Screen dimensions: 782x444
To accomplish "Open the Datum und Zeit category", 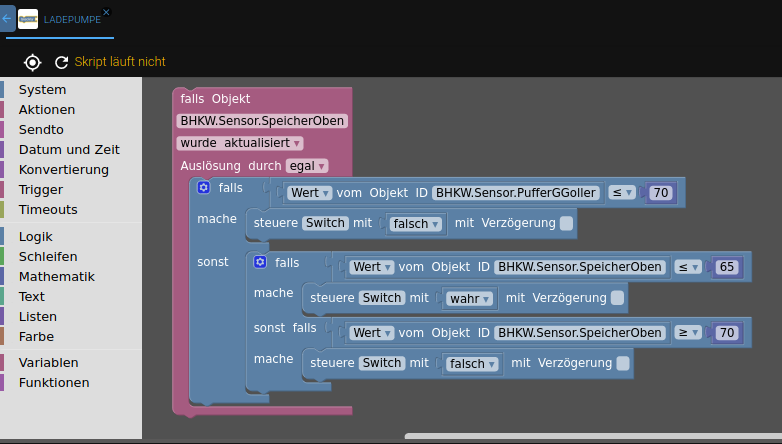I will pos(69,150).
